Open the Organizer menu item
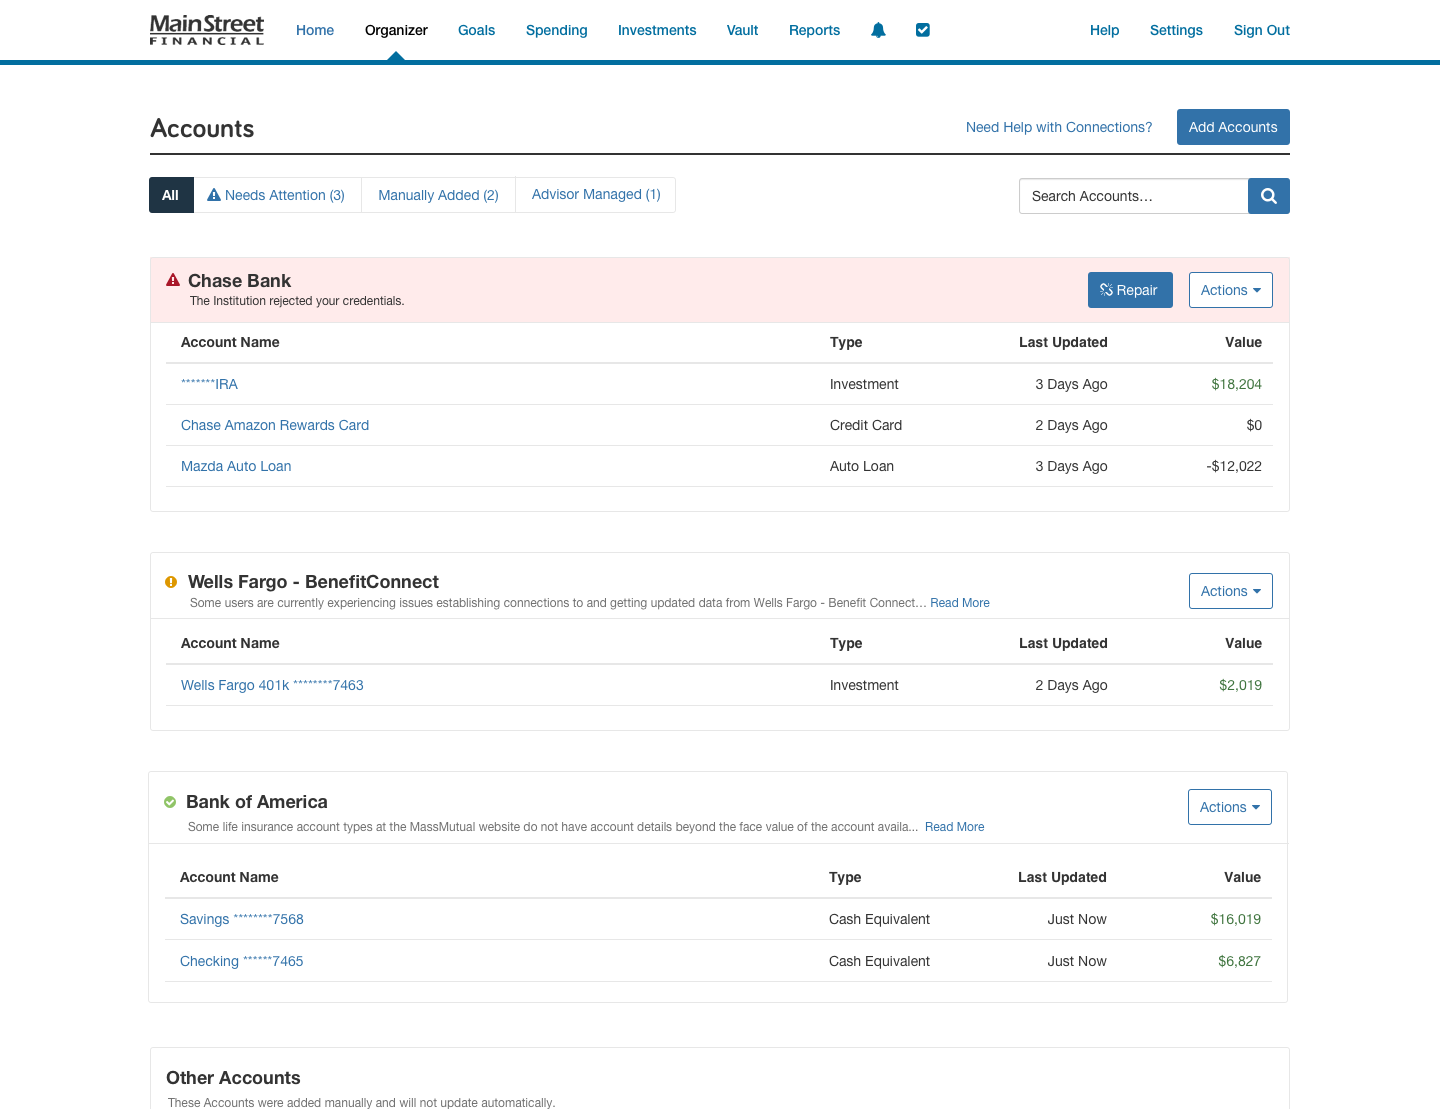The width and height of the screenshot is (1440, 1110). click(396, 30)
